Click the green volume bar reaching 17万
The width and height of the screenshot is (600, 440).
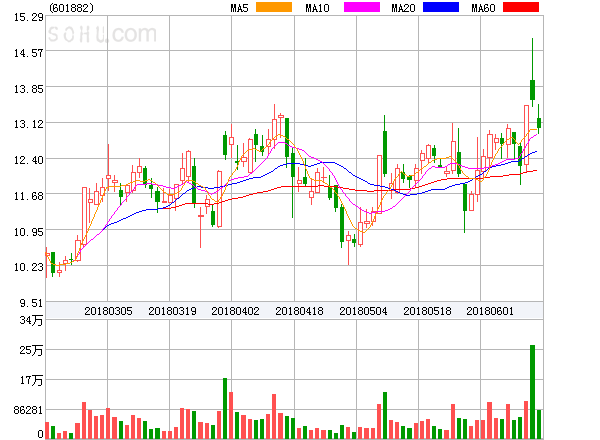click(225, 408)
